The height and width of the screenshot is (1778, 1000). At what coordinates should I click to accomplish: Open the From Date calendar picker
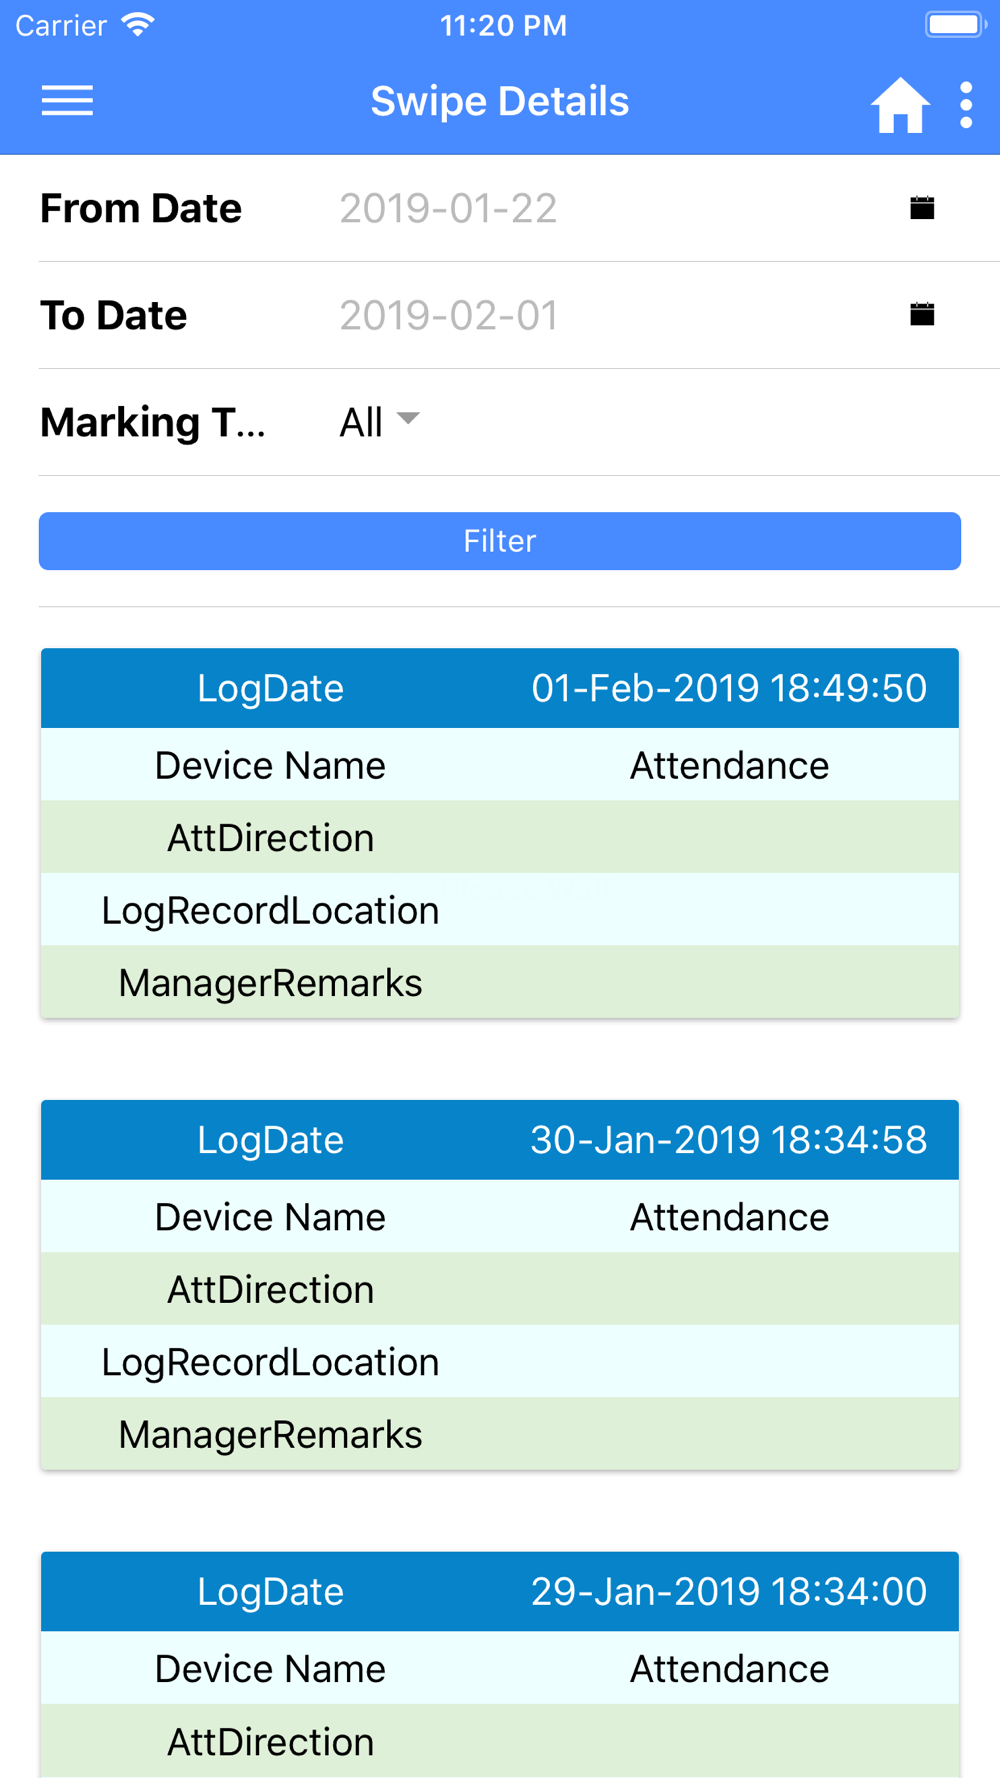[922, 208]
